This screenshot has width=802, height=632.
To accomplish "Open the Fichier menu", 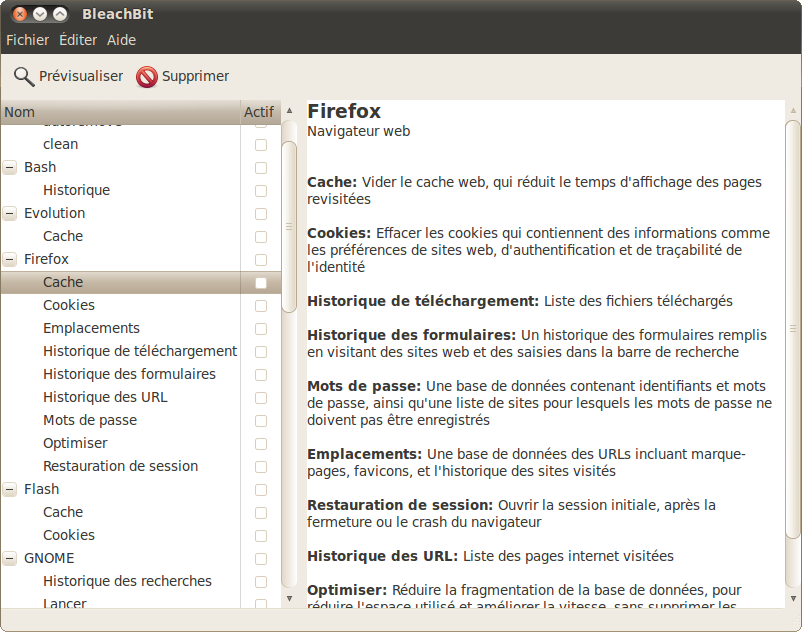I will [27, 40].
